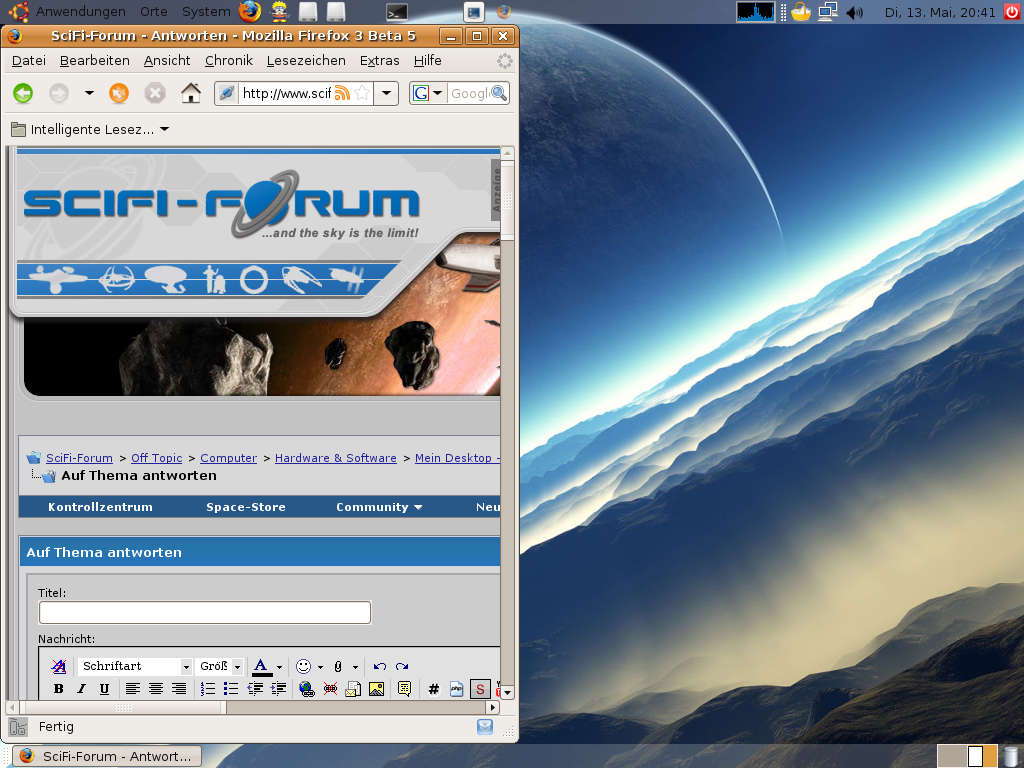Toggle the center alignment button
Viewport: 1024px width, 768px height.
[x=156, y=689]
